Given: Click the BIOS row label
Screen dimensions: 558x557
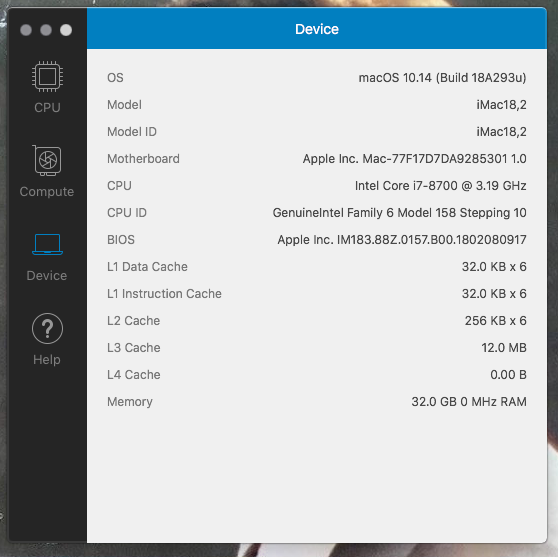Looking at the screenshot, I should (121, 240).
